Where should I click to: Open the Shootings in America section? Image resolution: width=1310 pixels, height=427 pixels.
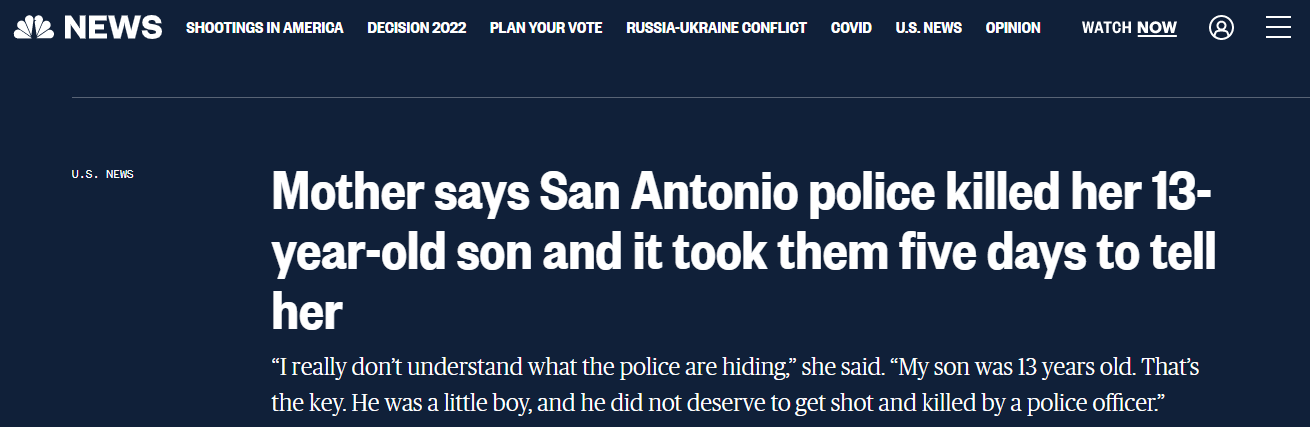pyautogui.click(x=264, y=28)
